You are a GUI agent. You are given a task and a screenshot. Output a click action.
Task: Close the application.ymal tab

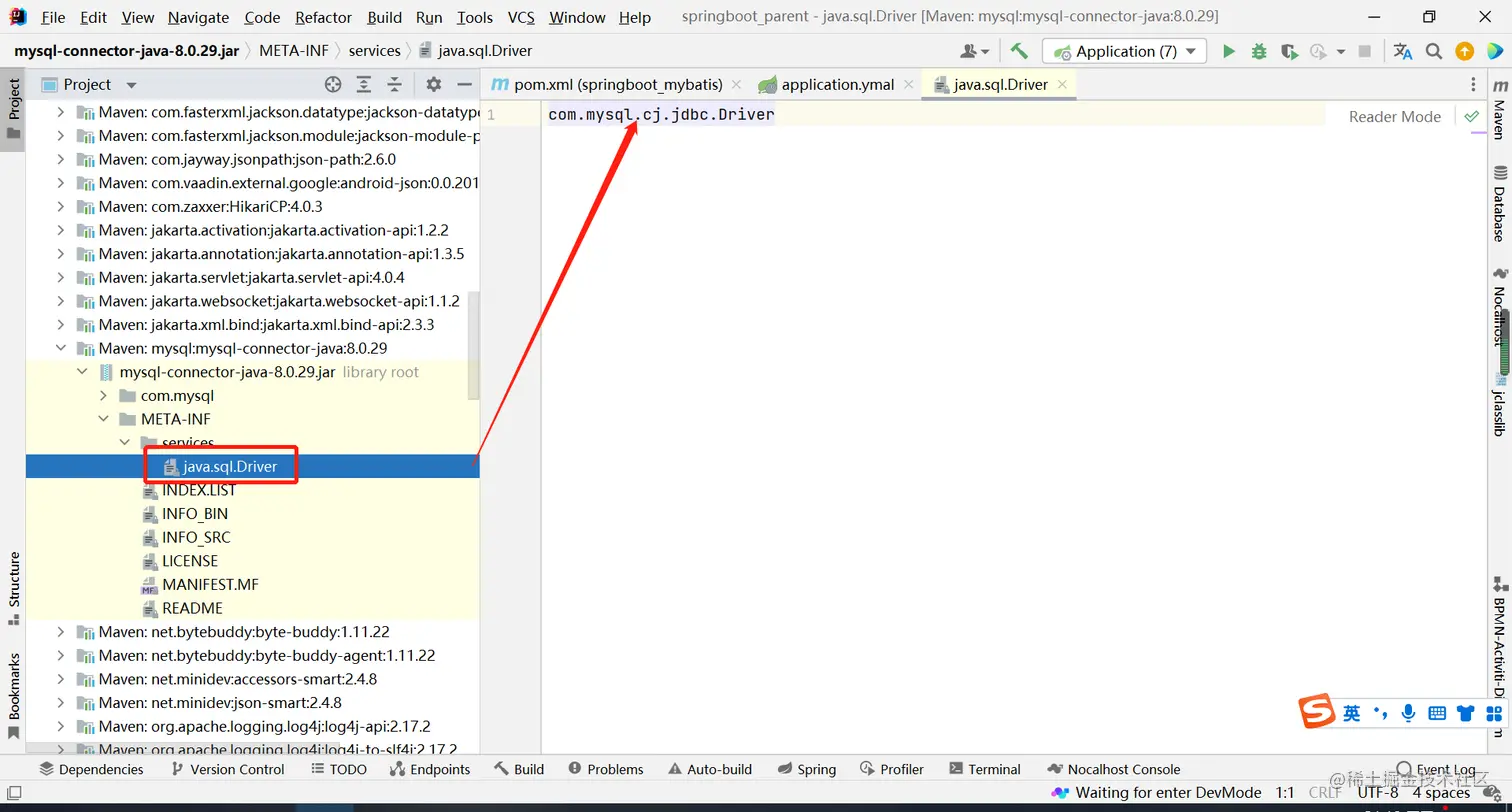[908, 85]
